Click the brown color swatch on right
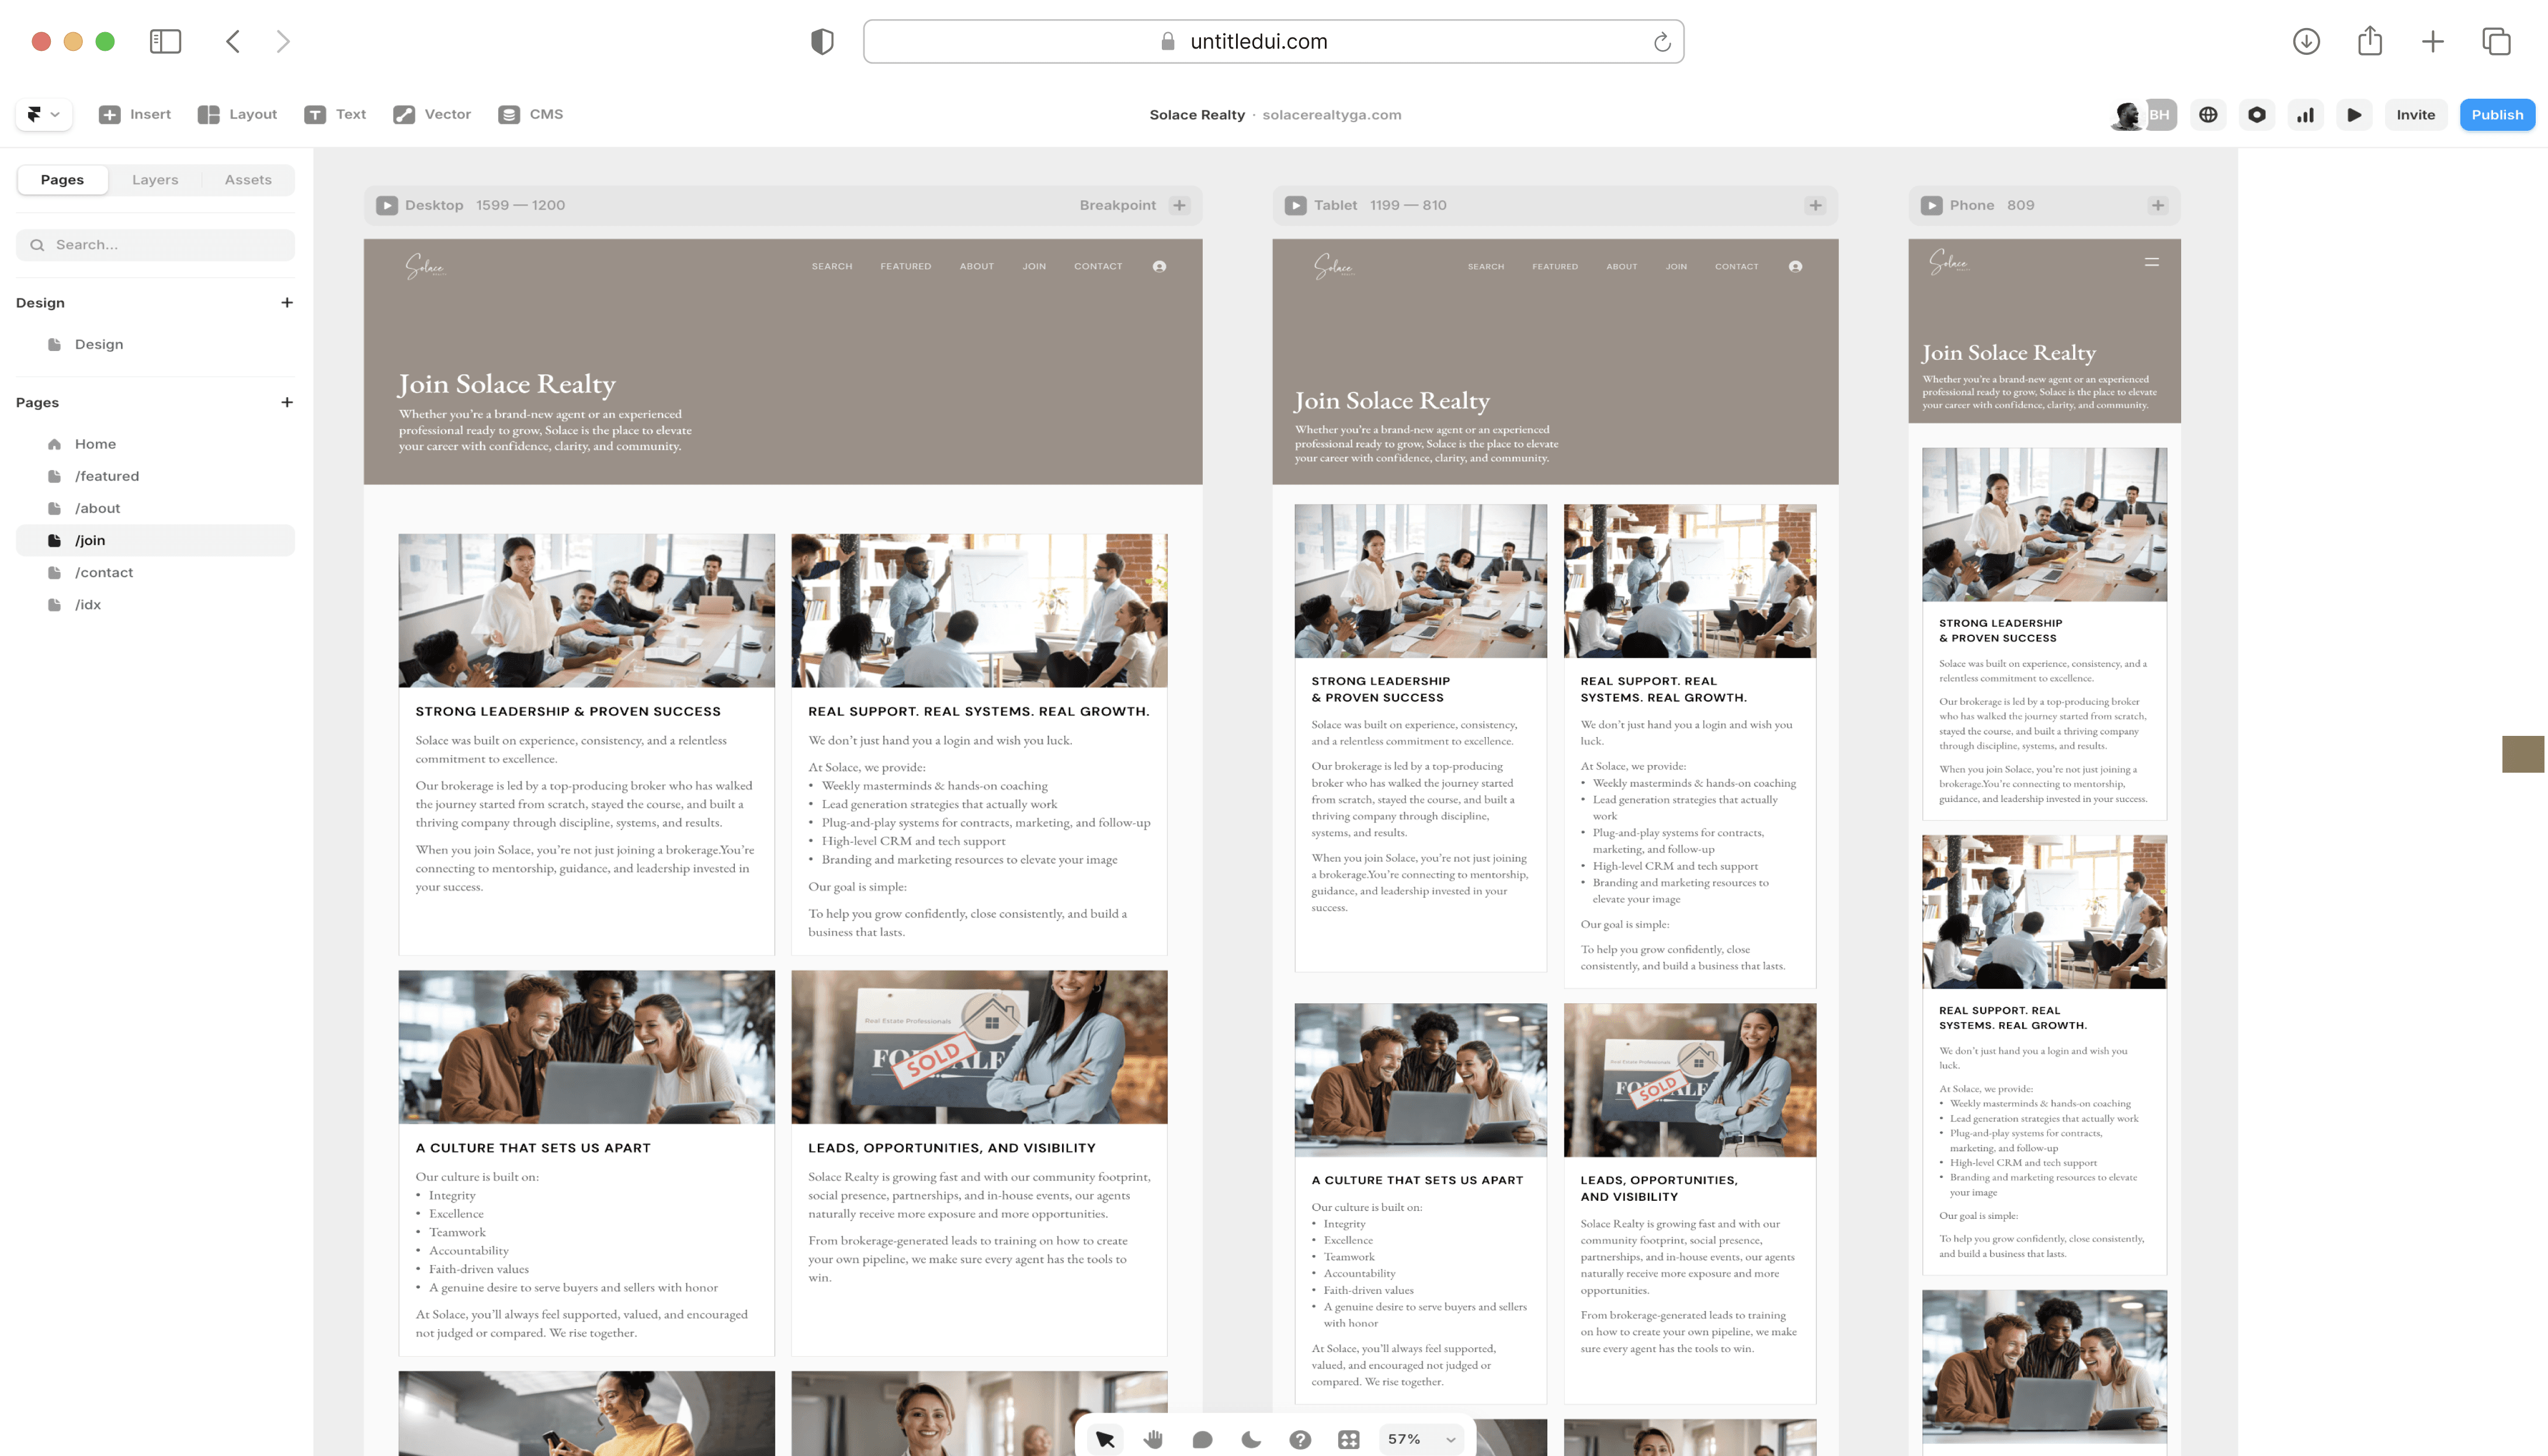 point(2522,754)
